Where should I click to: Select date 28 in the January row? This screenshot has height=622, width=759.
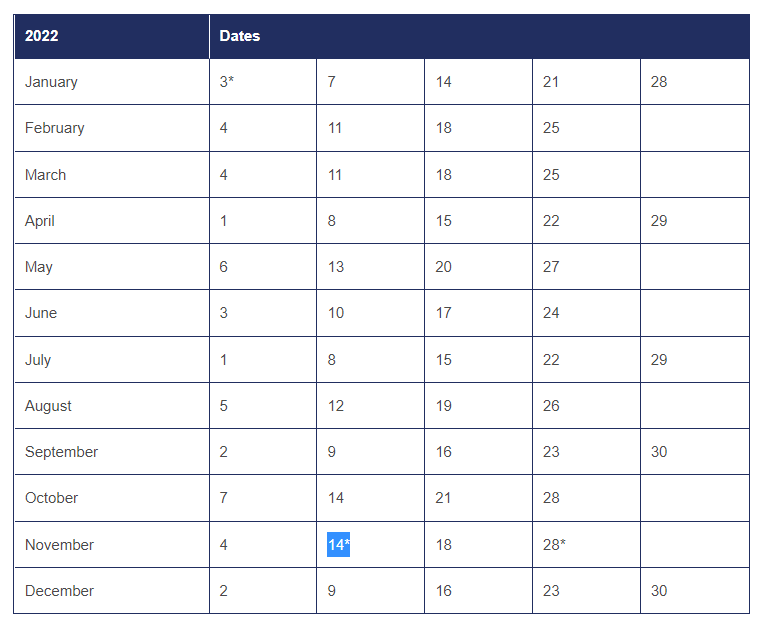[x=659, y=82]
